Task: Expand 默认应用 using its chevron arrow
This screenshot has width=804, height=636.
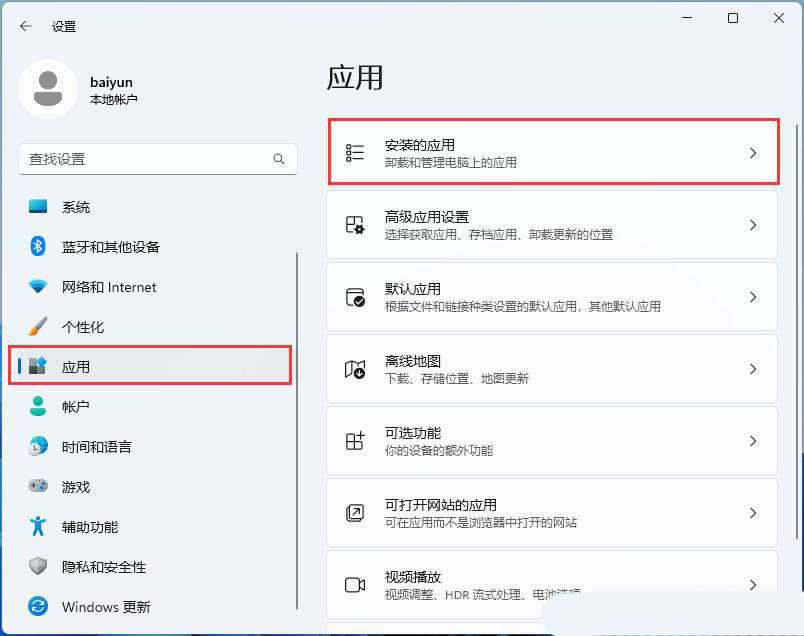Action: click(753, 297)
